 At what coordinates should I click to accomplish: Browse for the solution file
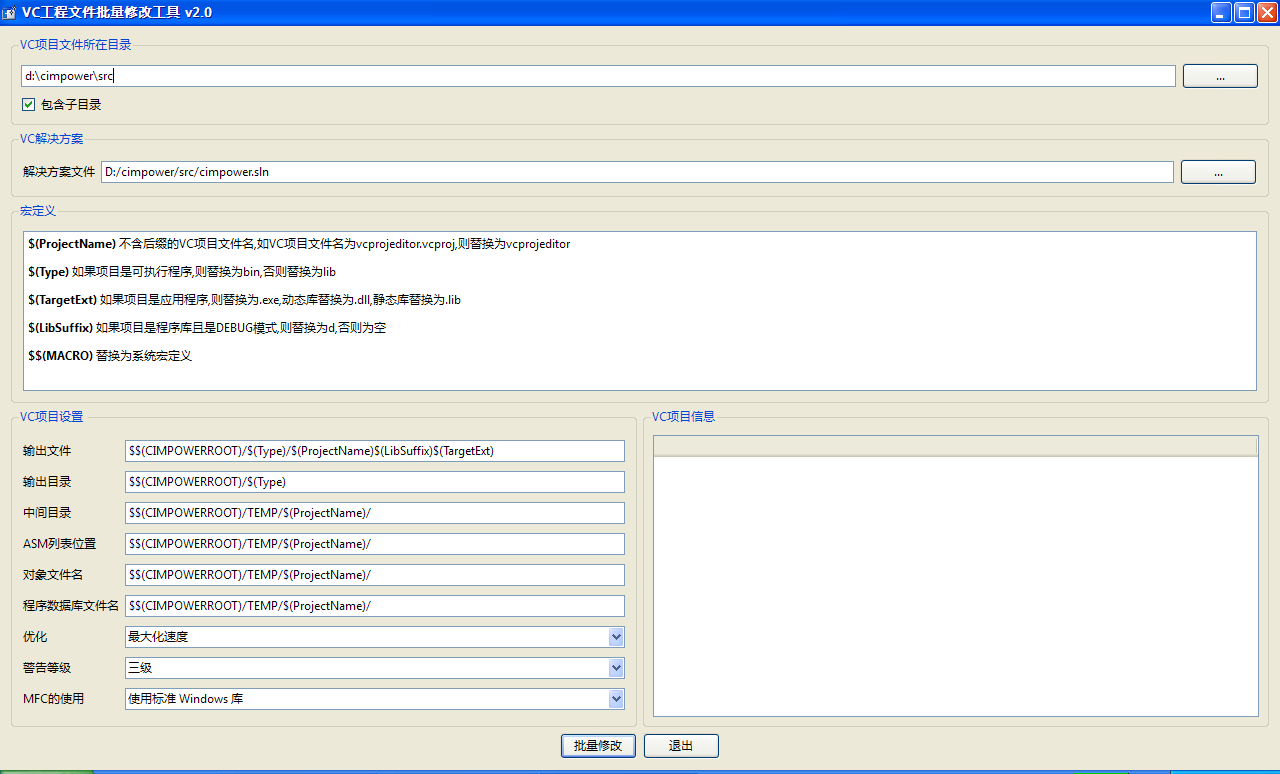1218,172
